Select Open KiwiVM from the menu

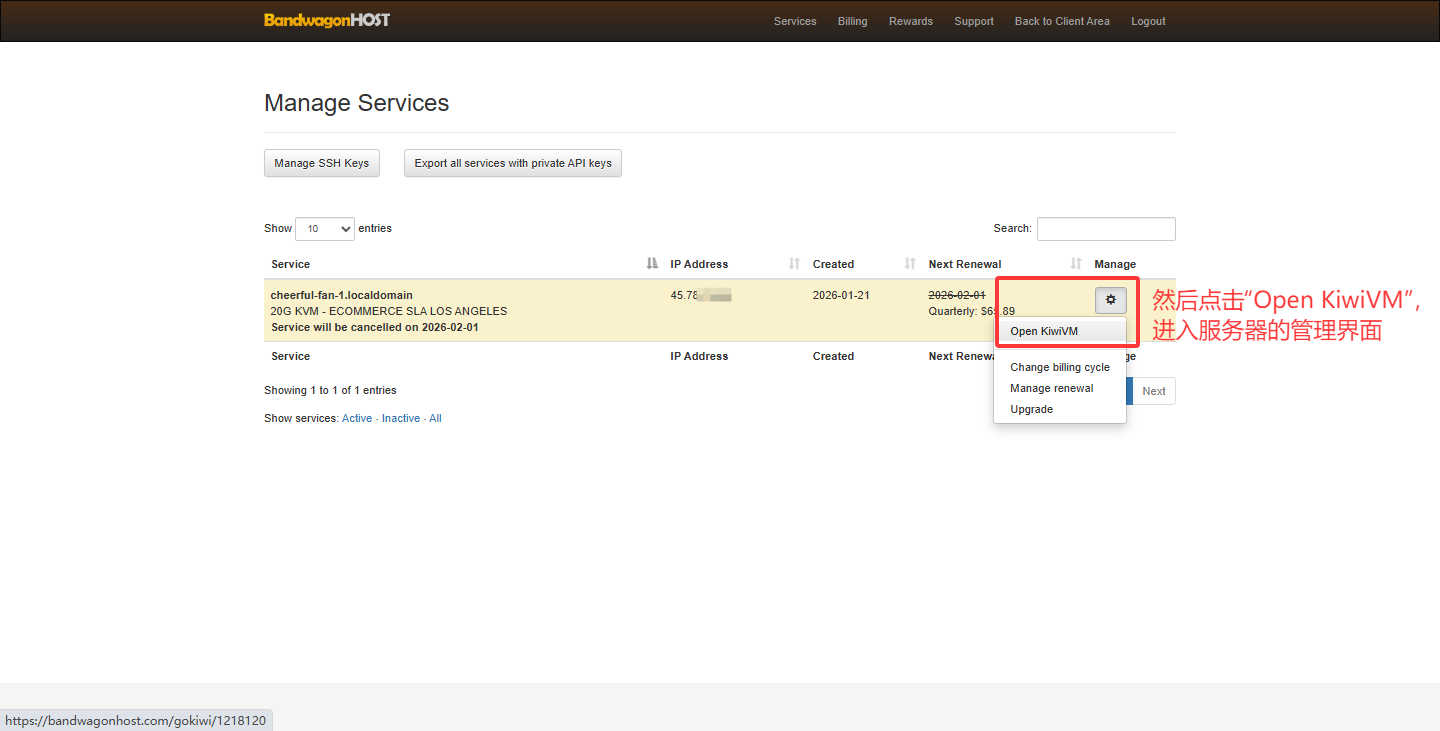pyautogui.click(x=1044, y=331)
